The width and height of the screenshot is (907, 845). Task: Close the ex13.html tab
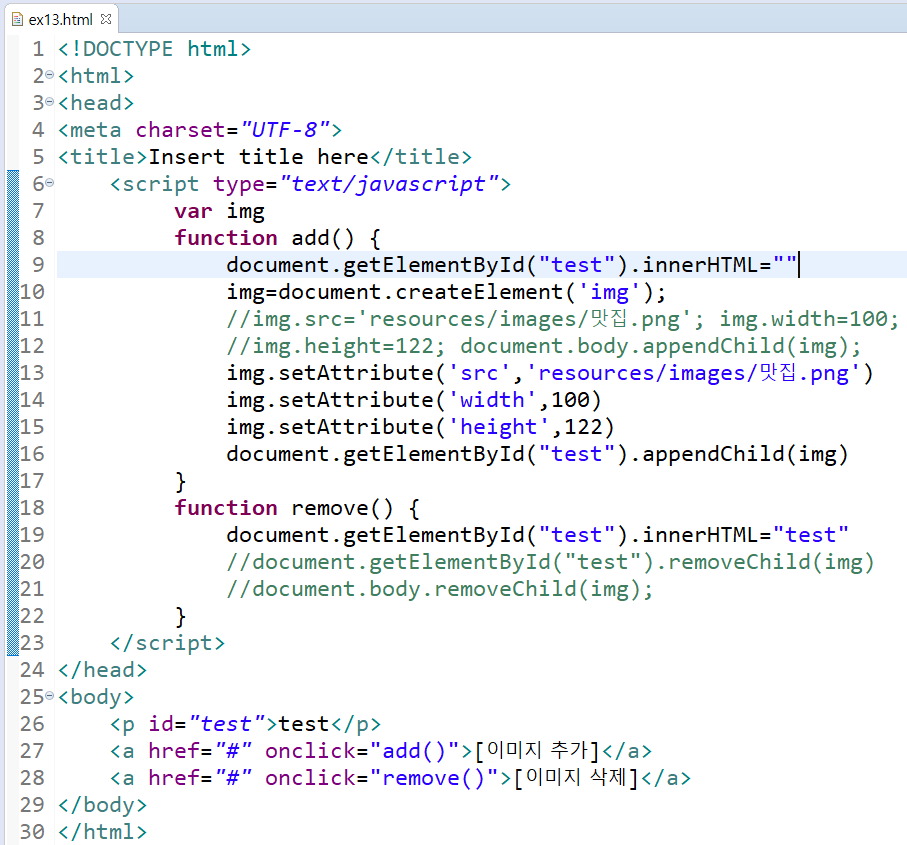(x=106, y=19)
